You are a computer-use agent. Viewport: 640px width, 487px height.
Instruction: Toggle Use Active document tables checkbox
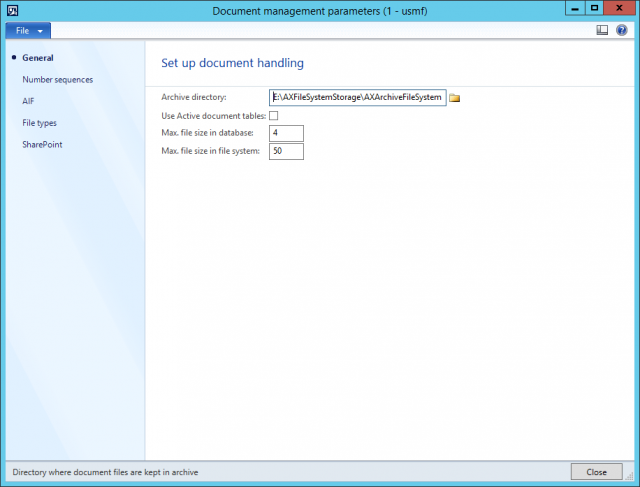coord(273,116)
